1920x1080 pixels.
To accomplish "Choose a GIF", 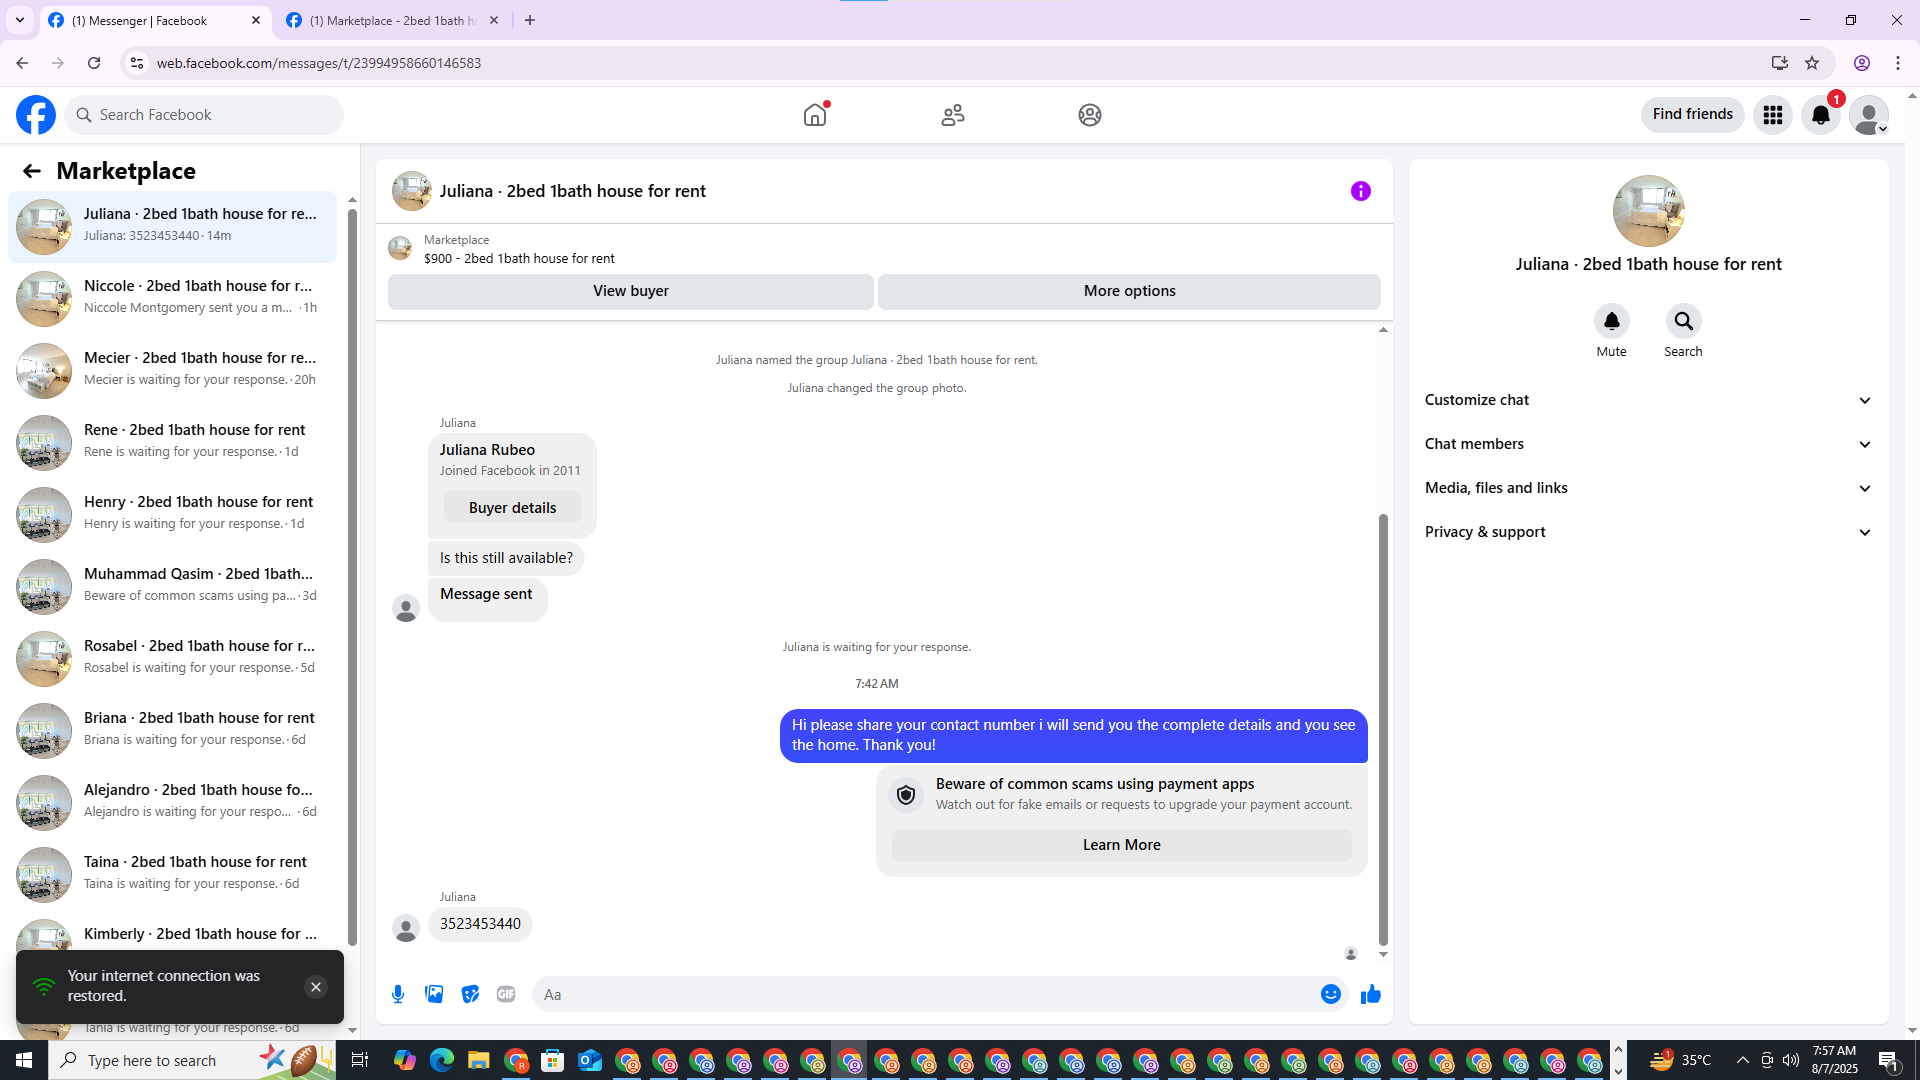I will coord(506,994).
